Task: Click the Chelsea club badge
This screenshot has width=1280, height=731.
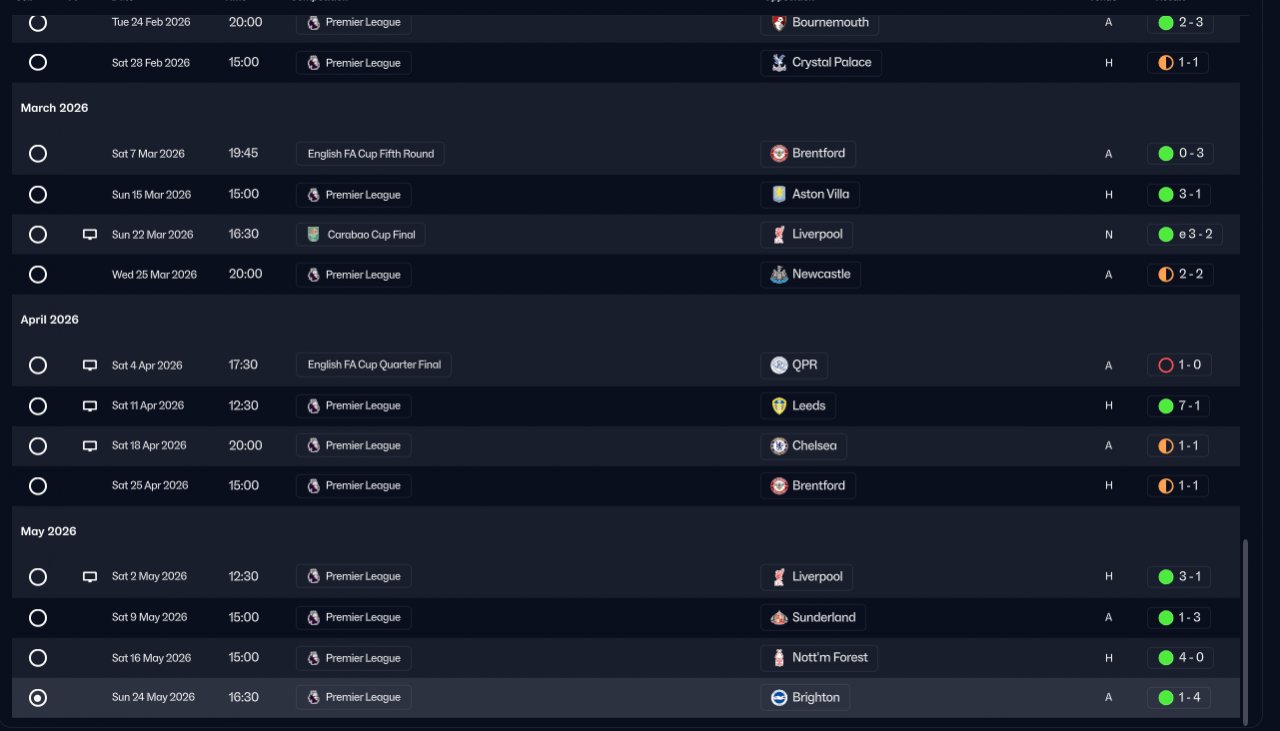Action: tap(779, 446)
